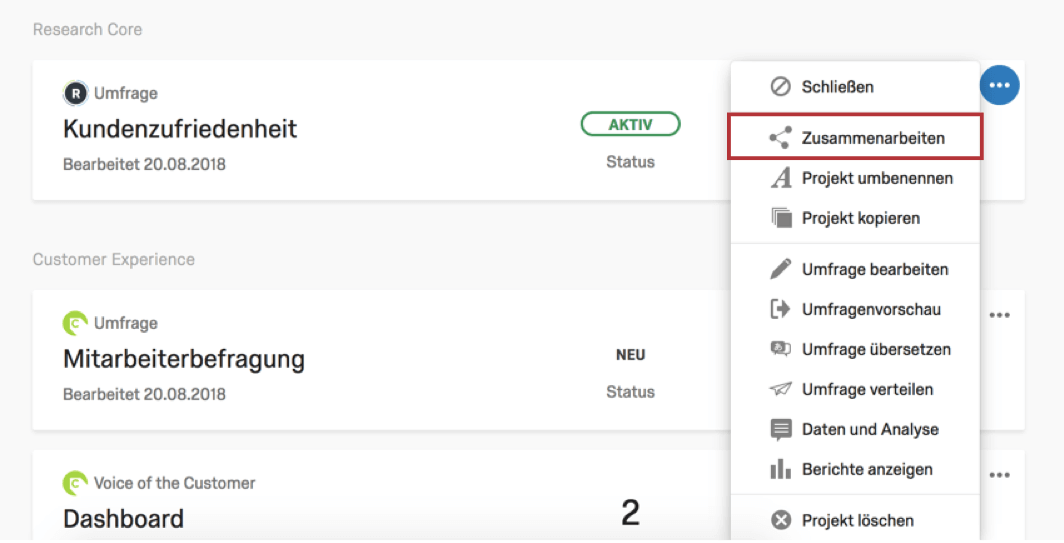This screenshot has width=1064, height=543.
Task: Click the share icon beside Zusammenarbeiten
Action: (780, 138)
